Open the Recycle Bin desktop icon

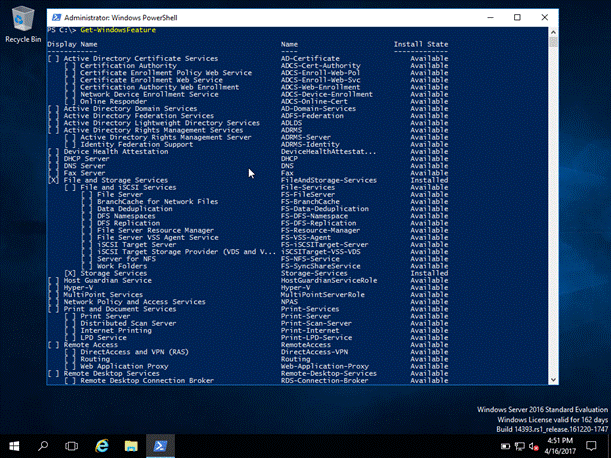23,24
